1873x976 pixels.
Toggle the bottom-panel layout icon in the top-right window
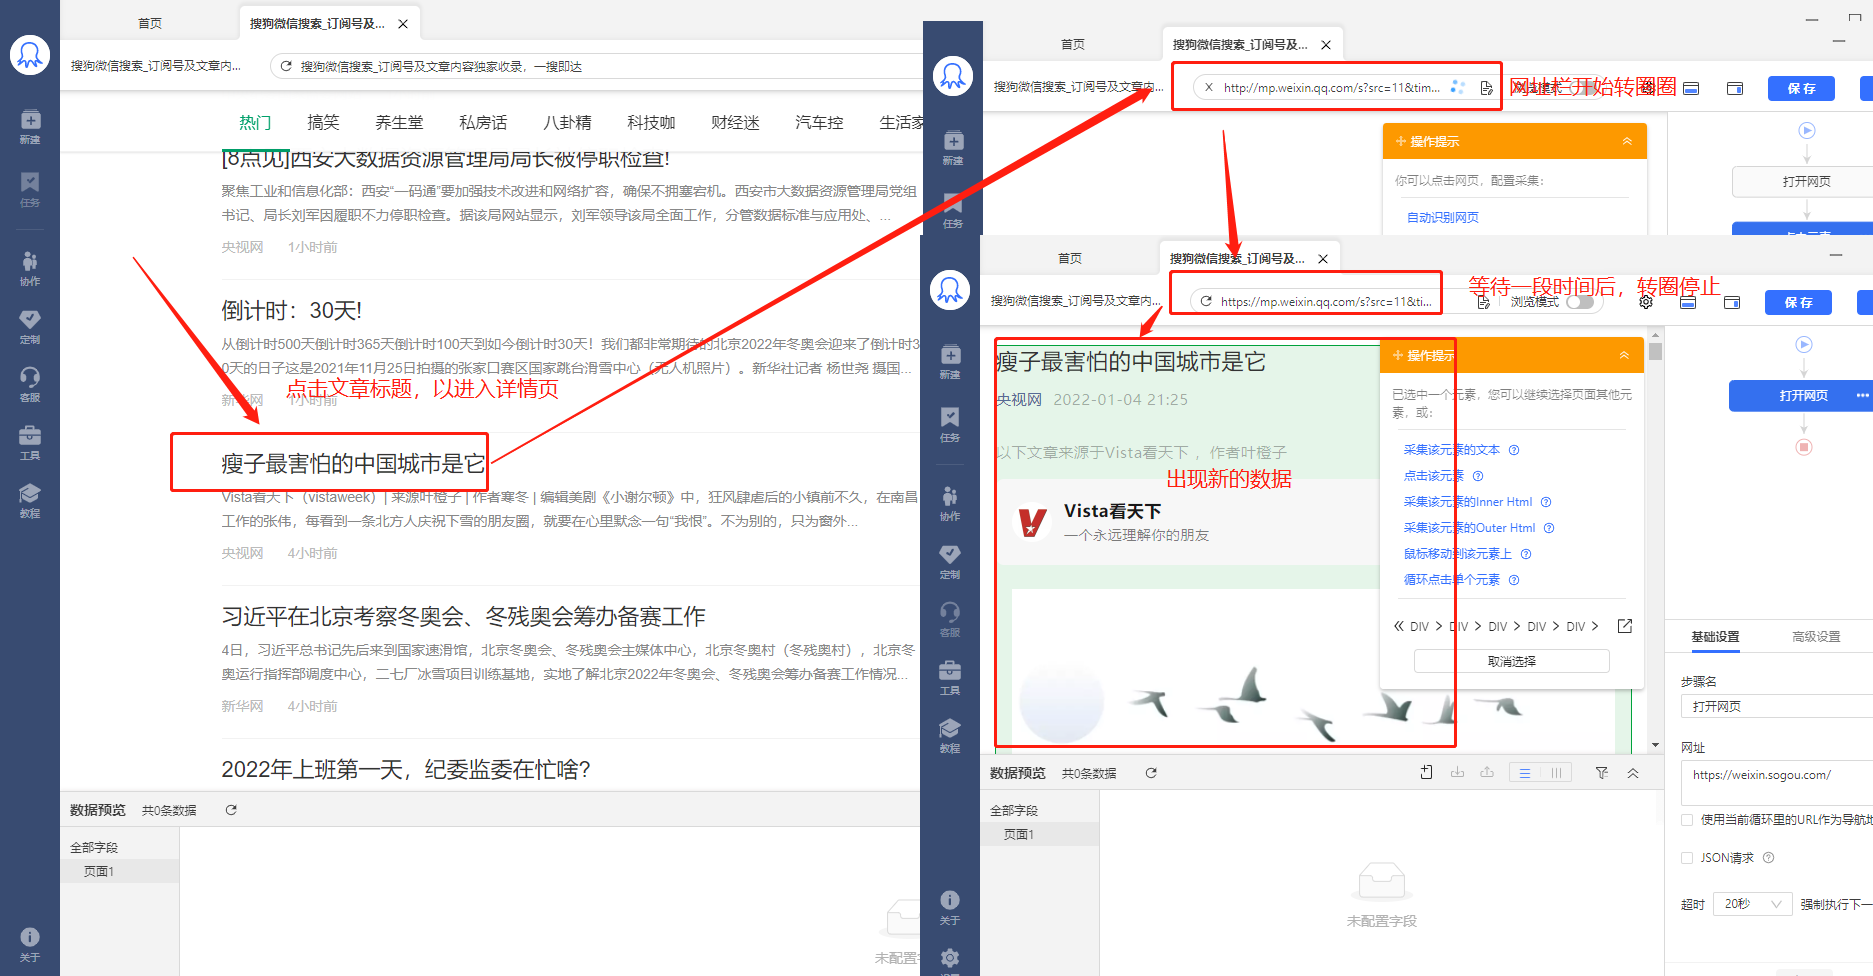point(1691,88)
